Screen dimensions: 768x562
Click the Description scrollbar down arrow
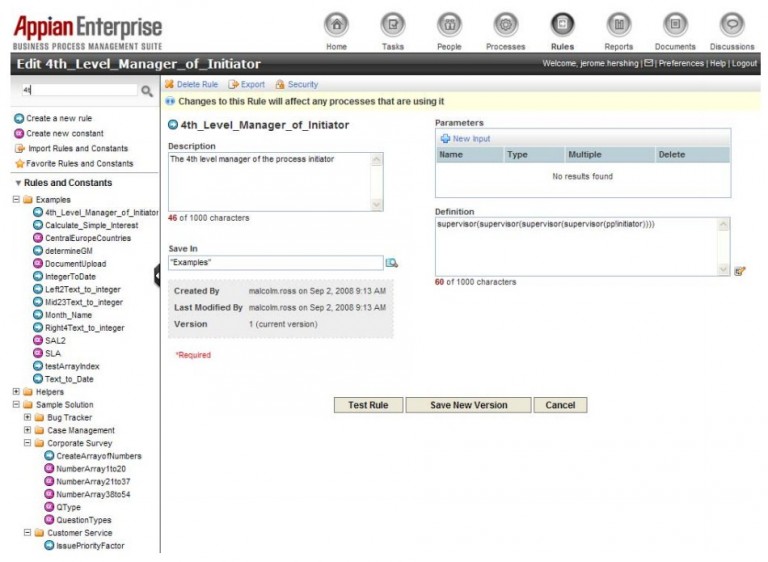(377, 205)
